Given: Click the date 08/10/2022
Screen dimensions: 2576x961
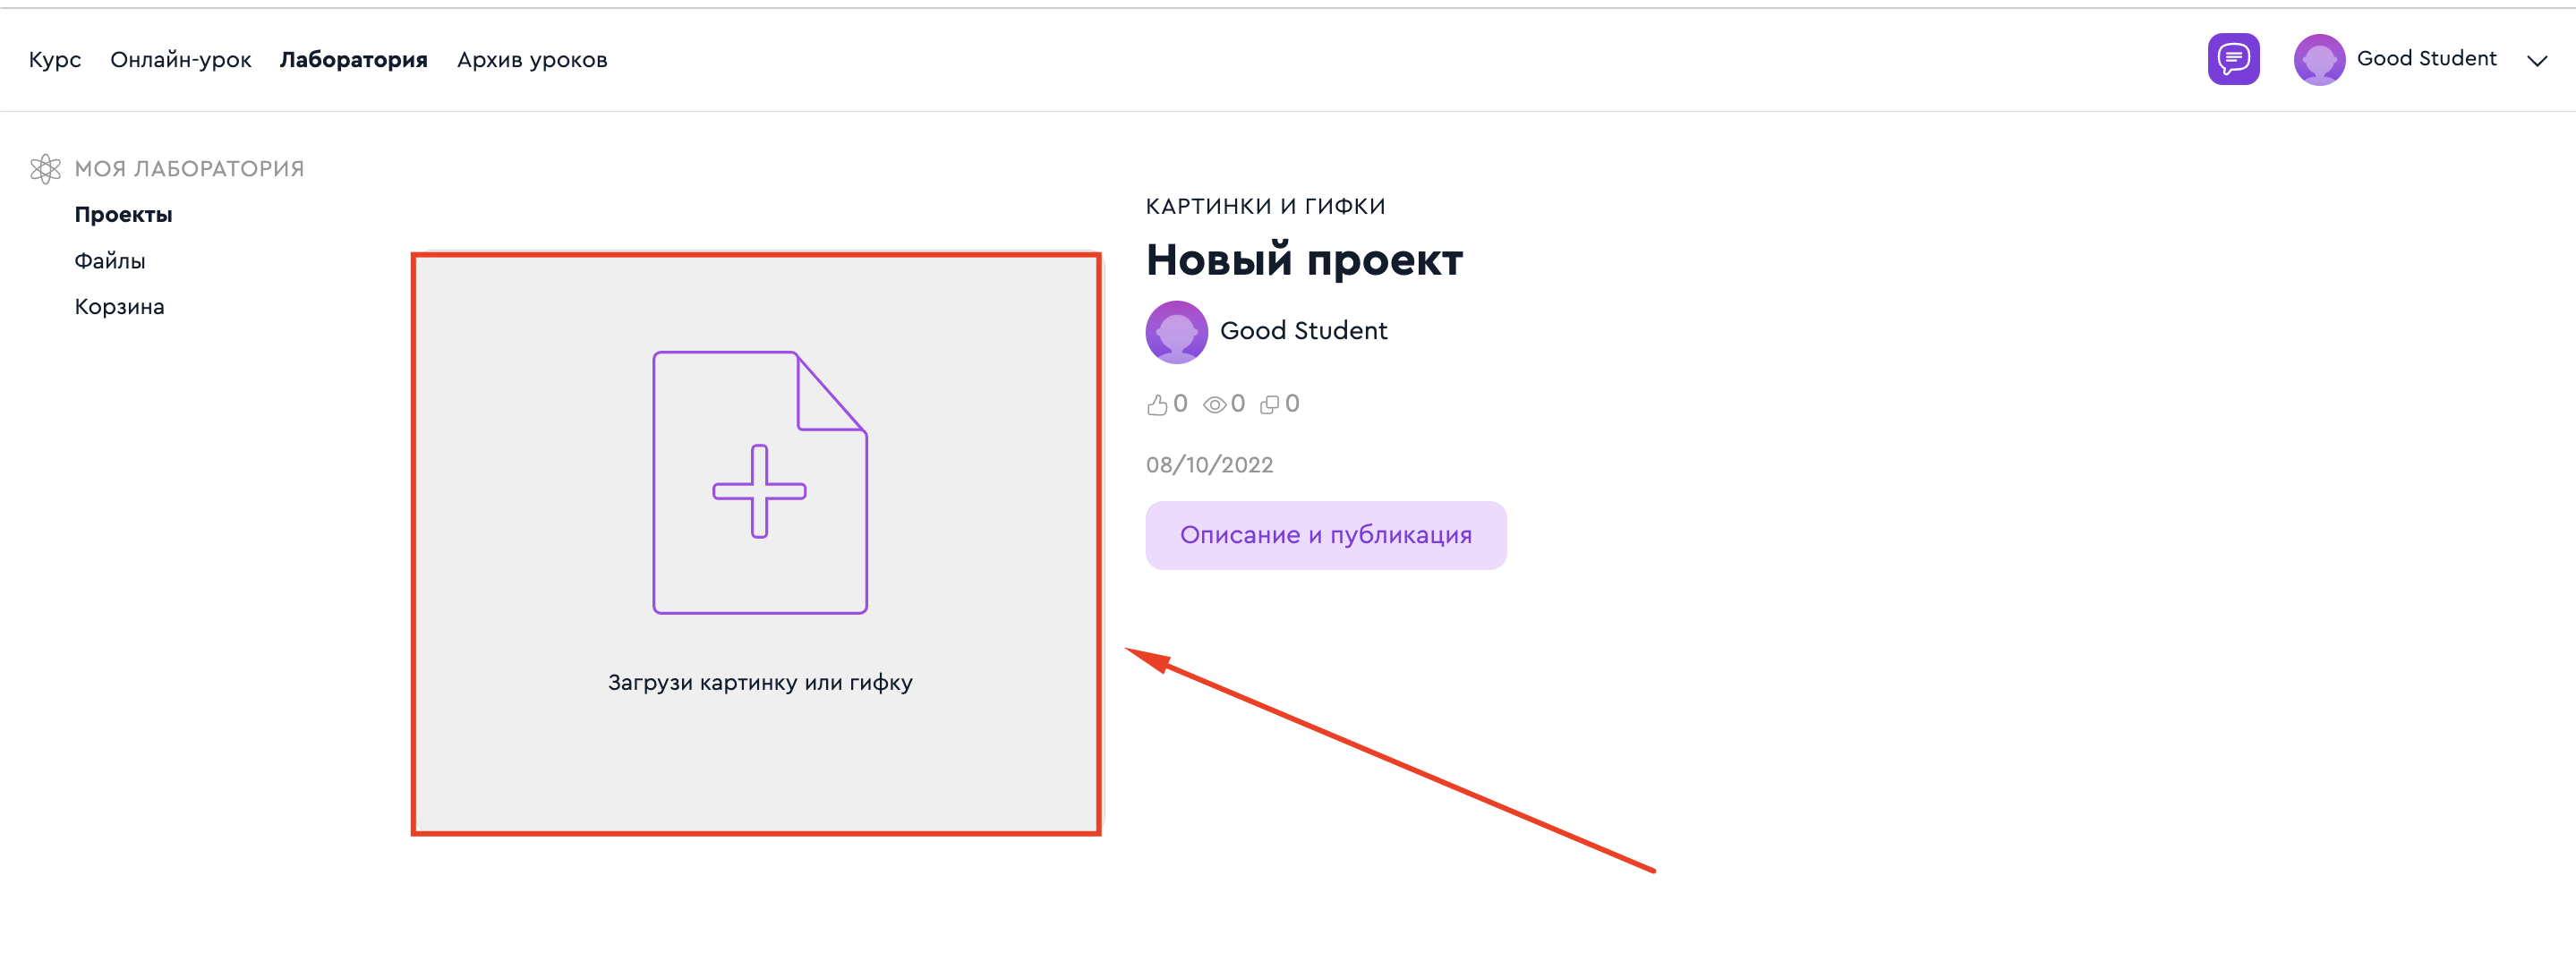Looking at the screenshot, I should [x=1209, y=465].
